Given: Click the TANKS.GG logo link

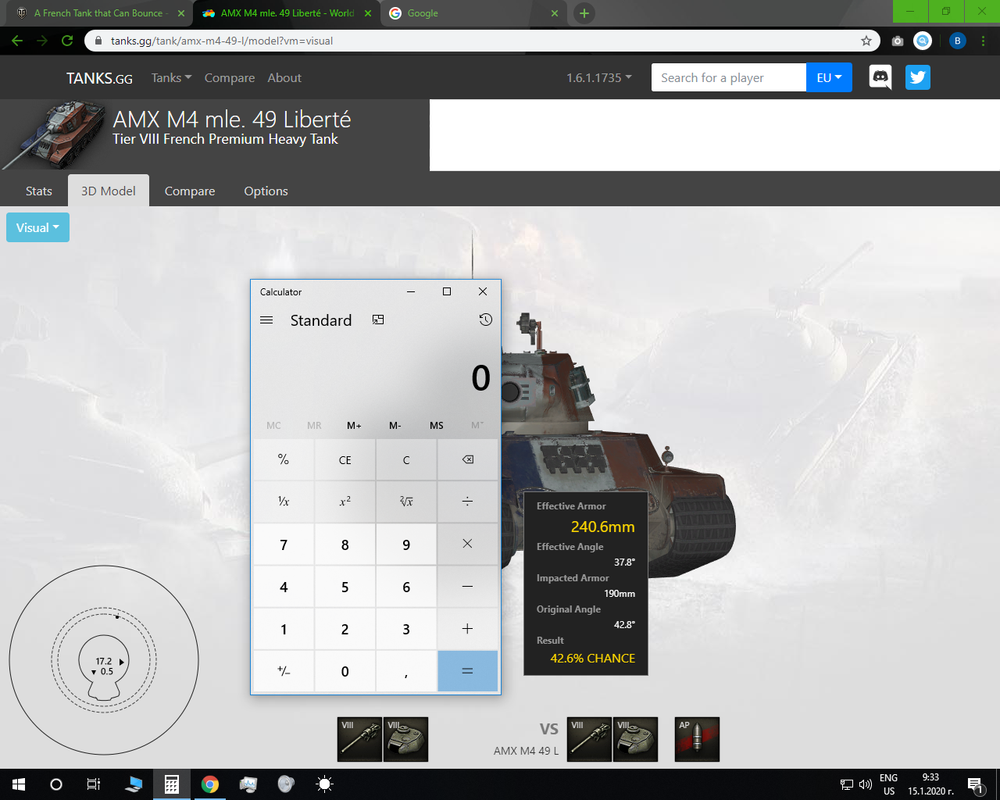Looking at the screenshot, I should pyautogui.click(x=99, y=78).
